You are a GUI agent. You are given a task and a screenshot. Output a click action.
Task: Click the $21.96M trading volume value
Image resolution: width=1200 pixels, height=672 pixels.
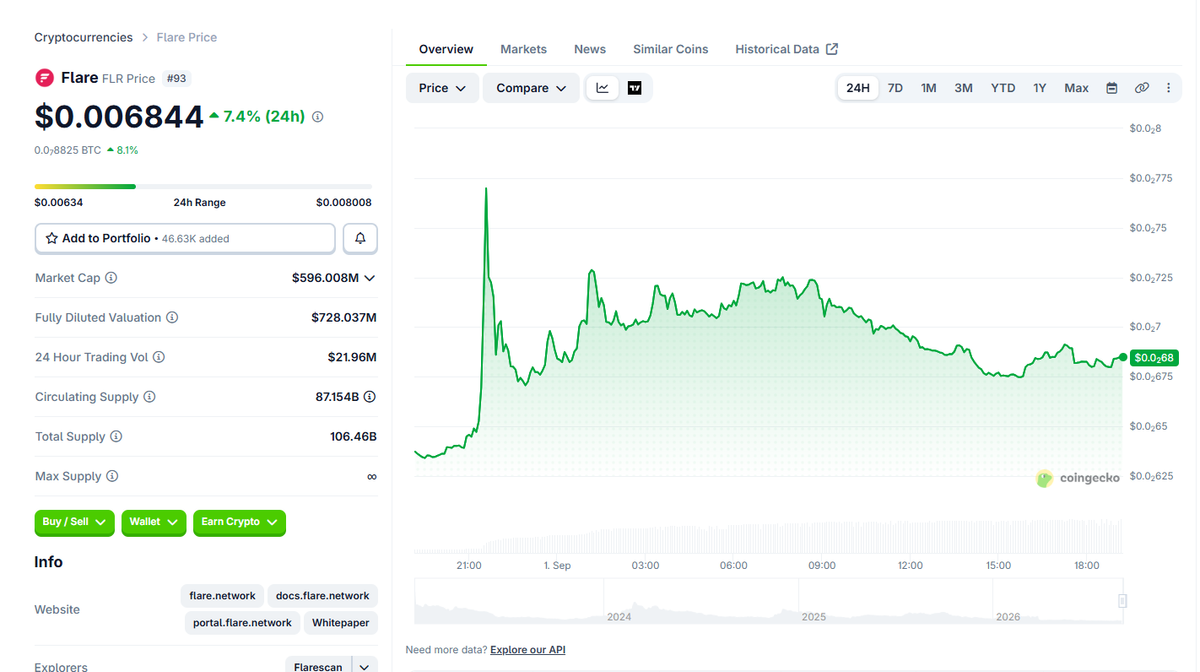[x=352, y=357]
